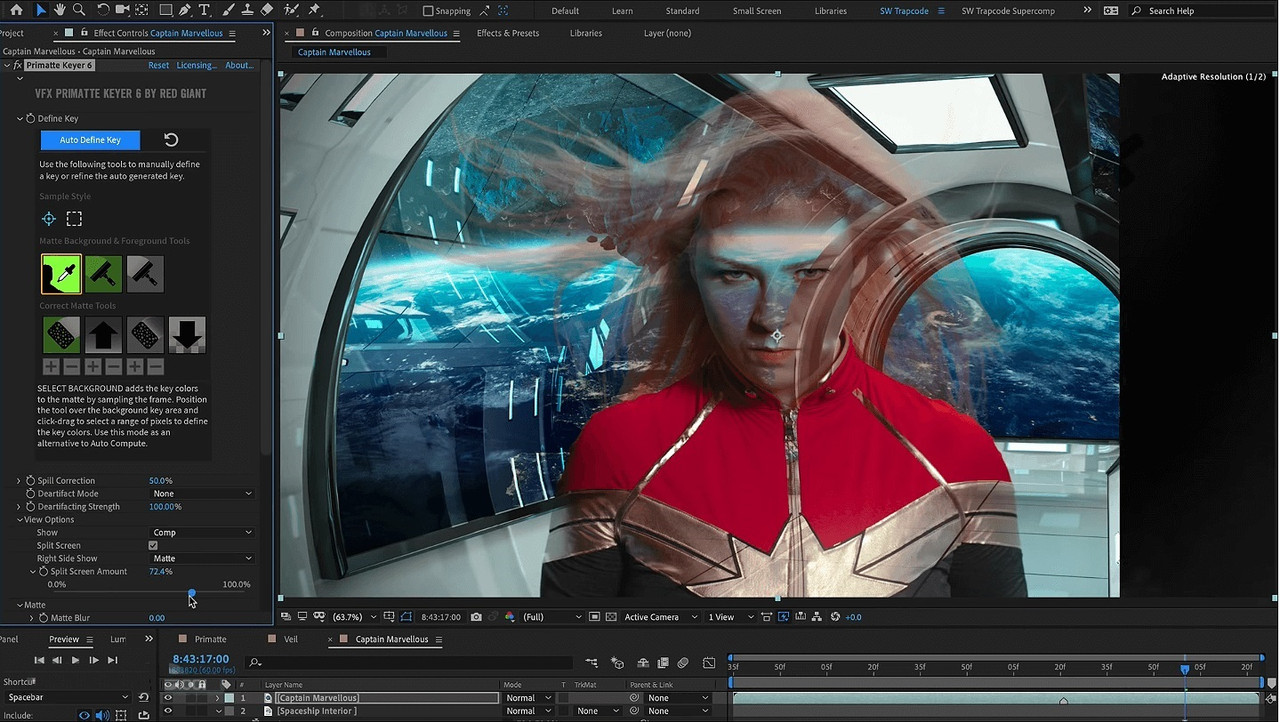The height and width of the screenshot is (722, 1280).
Task: Open the Right Side Show dropdown
Action: point(200,558)
